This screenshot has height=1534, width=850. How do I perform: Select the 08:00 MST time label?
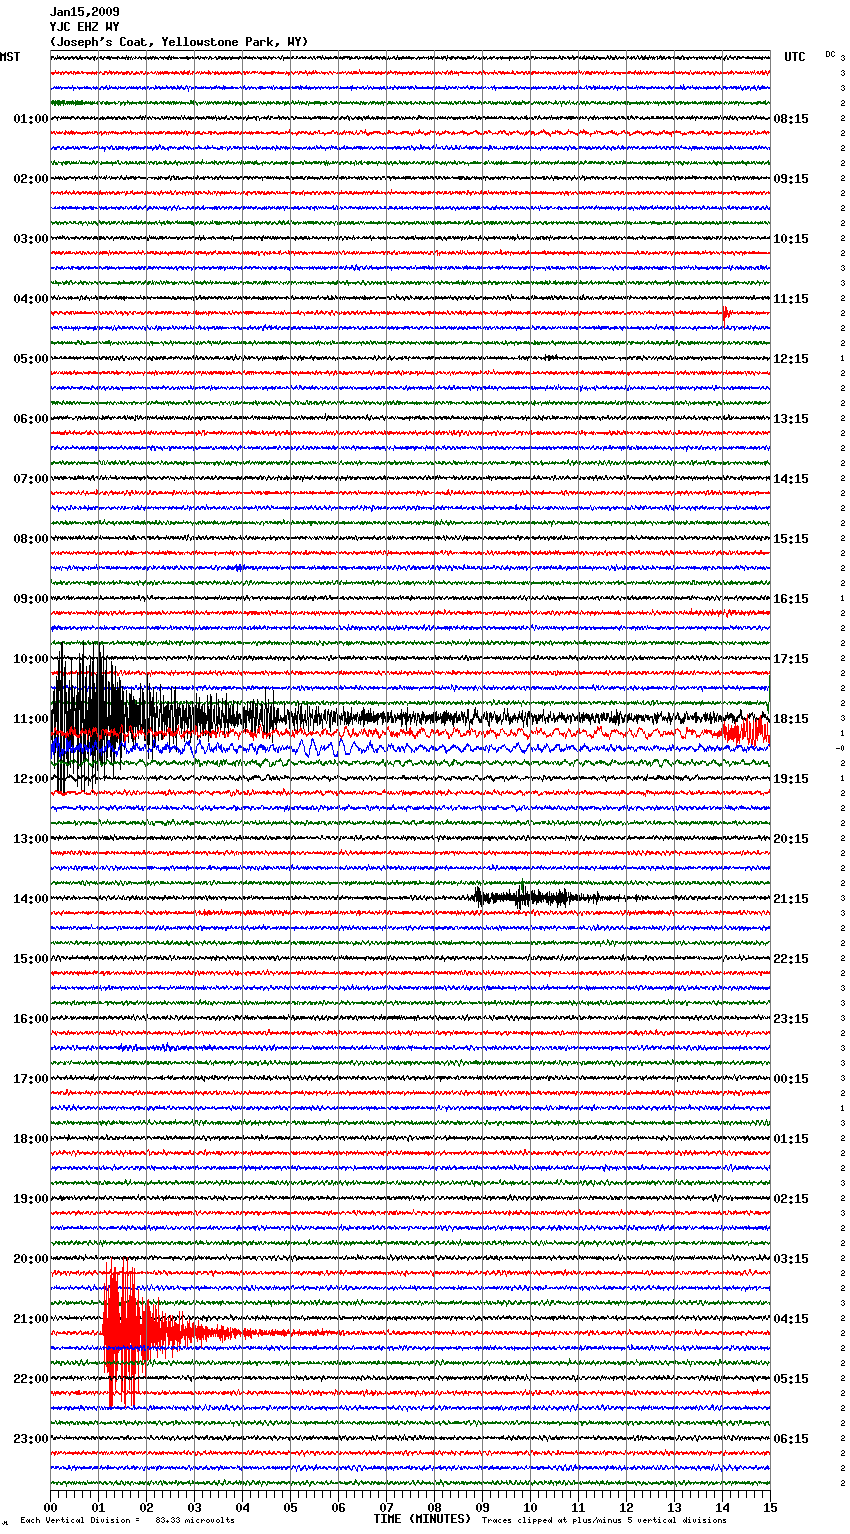pos(31,539)
